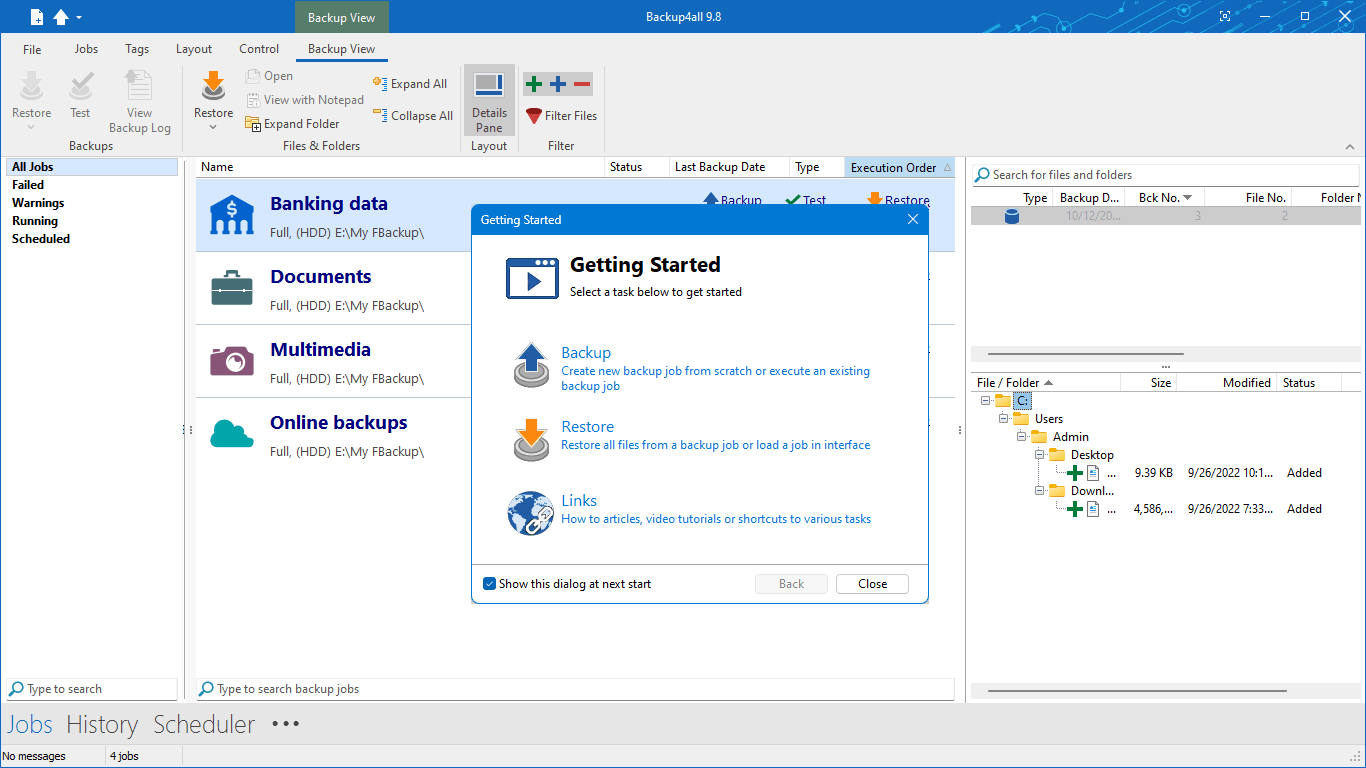1366x768 pixels.
Task: Click the Expand Folder ribbon icon
Action: [253, 124]
